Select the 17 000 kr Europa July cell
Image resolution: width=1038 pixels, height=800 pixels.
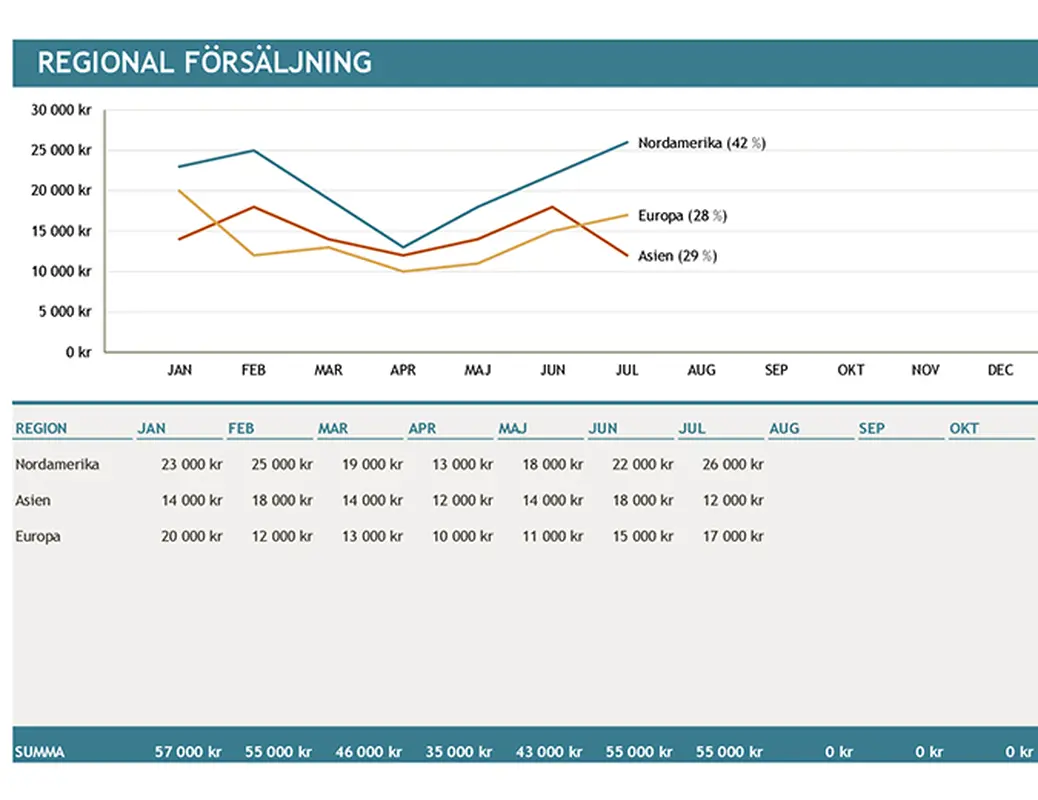(732, 536)
